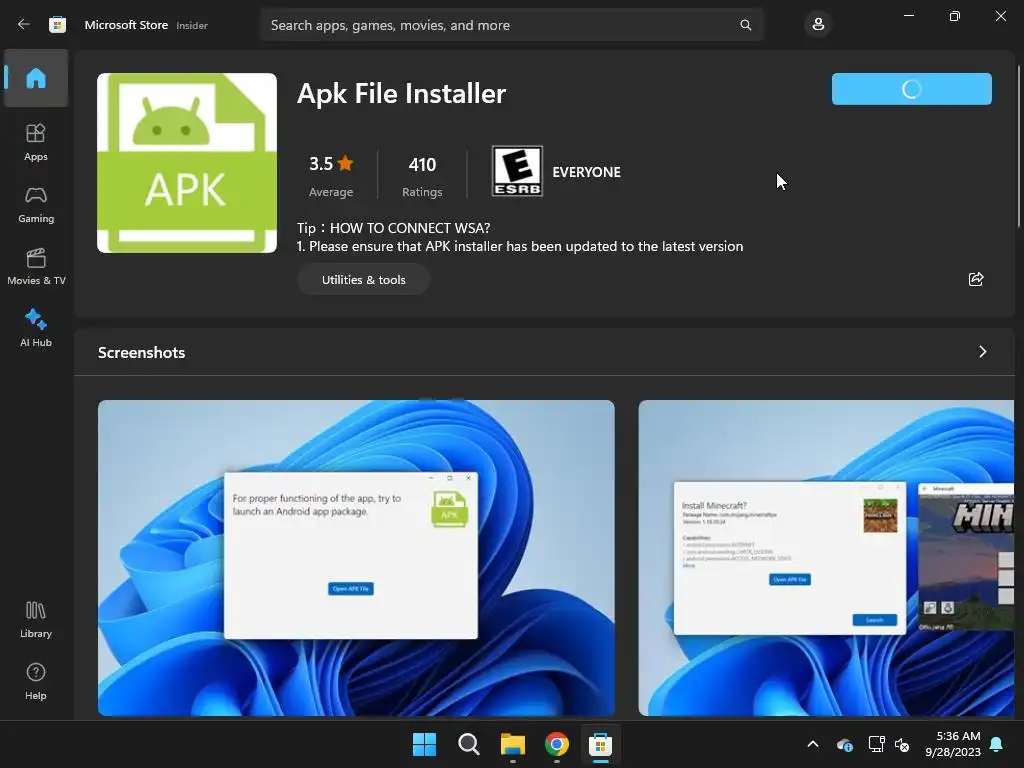This screenshot has width=1024, height=768.
Task: Click the Apk File Installer title
Action: [401, 93]
